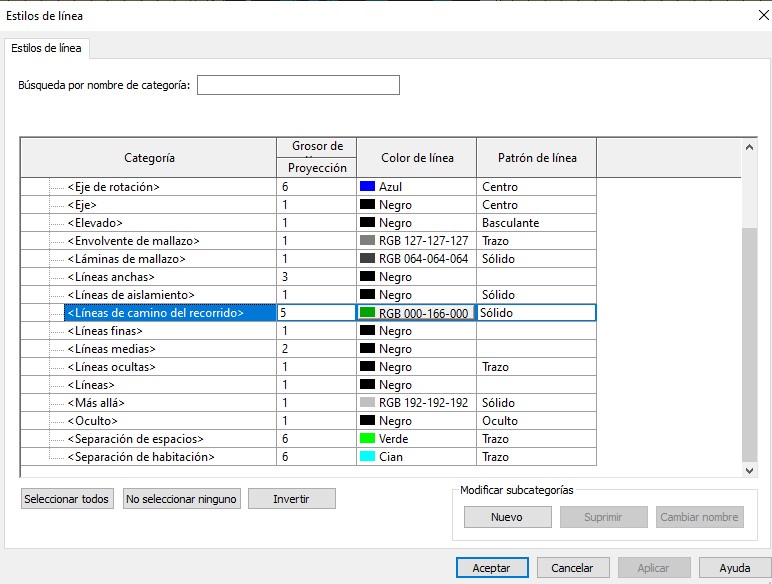Open line weight cell for Líneas anchas

316,277
